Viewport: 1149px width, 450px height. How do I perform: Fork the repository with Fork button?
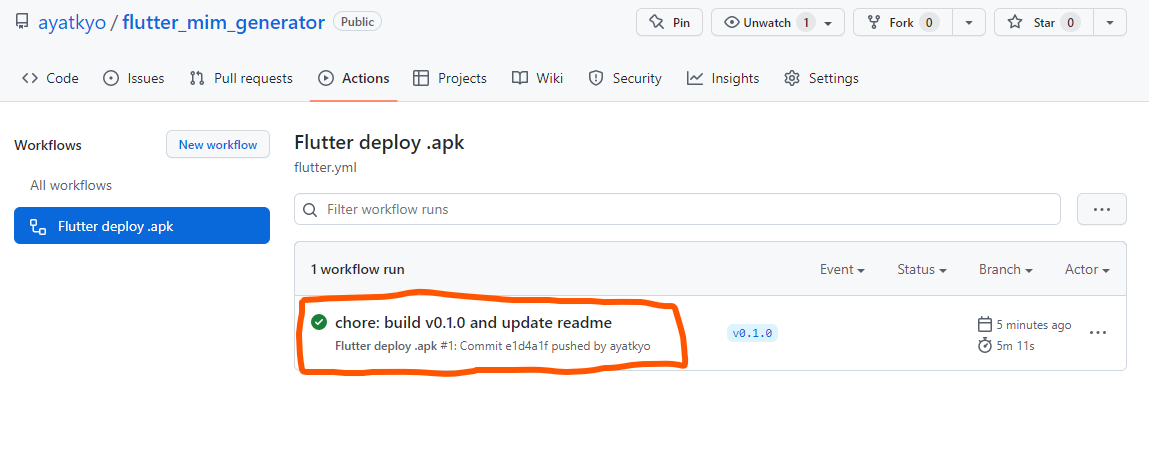coord(902,22)
